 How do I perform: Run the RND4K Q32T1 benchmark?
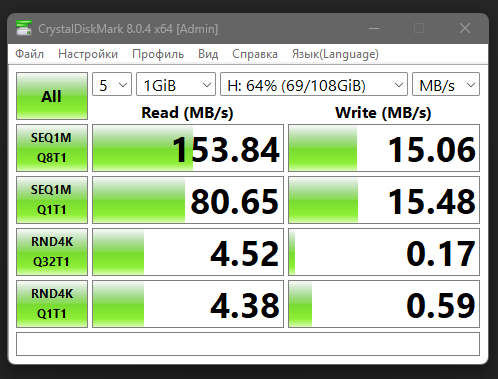pyautogui.click(x=52, y=252)
